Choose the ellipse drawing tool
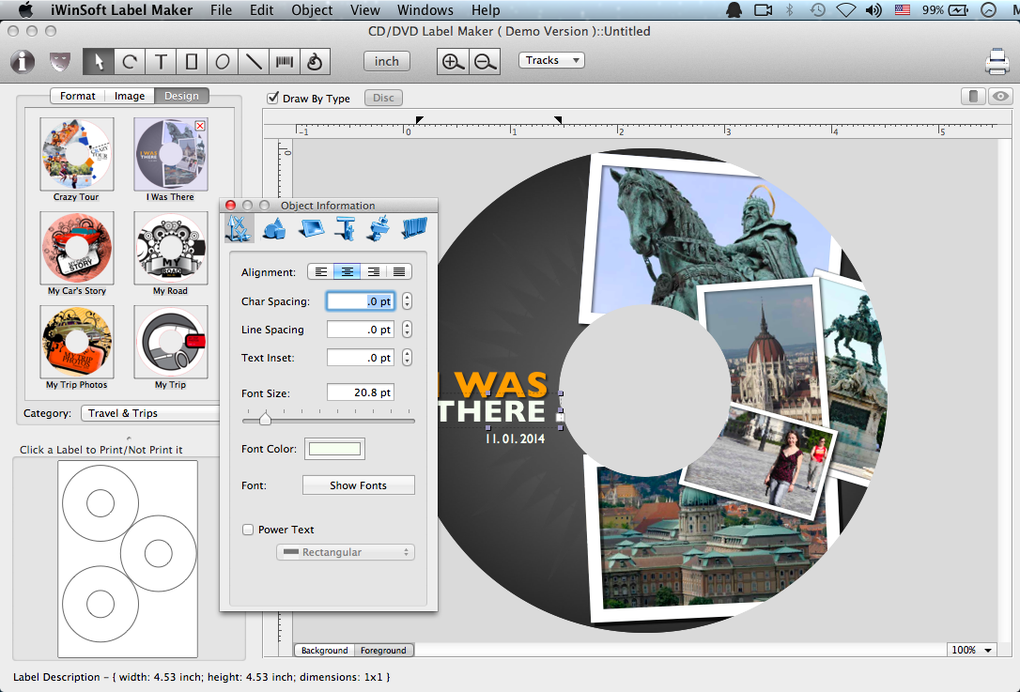 tap(222, 62)
